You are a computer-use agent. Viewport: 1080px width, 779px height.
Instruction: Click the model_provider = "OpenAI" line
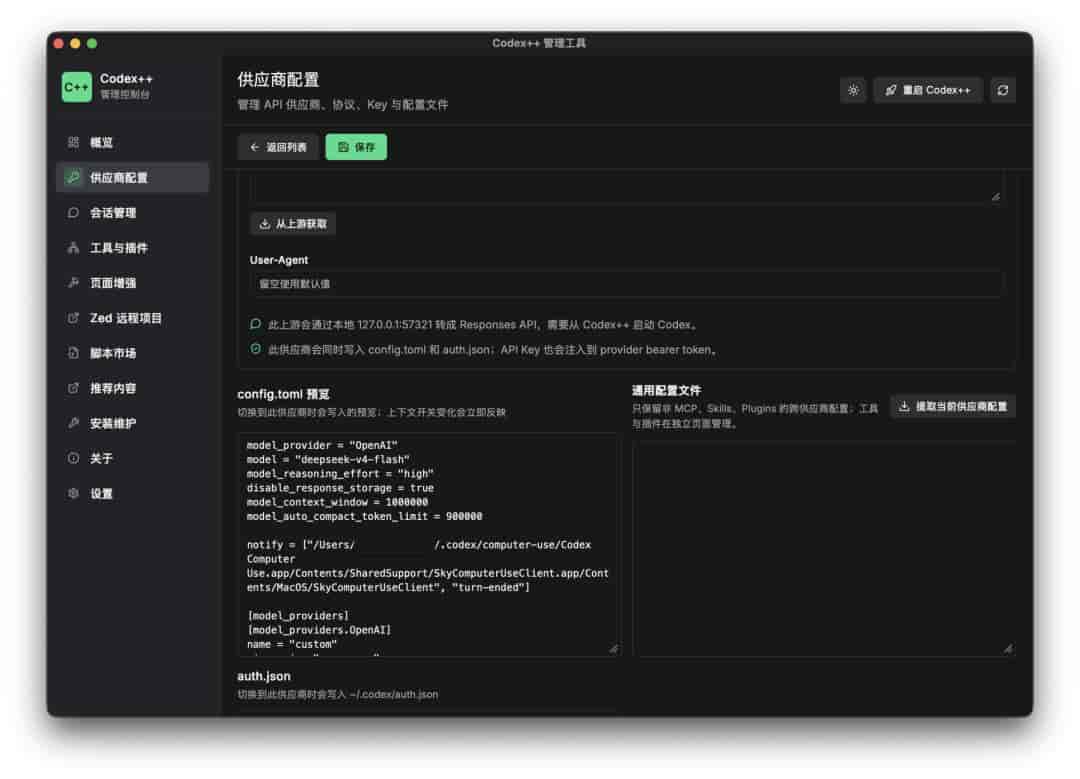coord(322,446)
